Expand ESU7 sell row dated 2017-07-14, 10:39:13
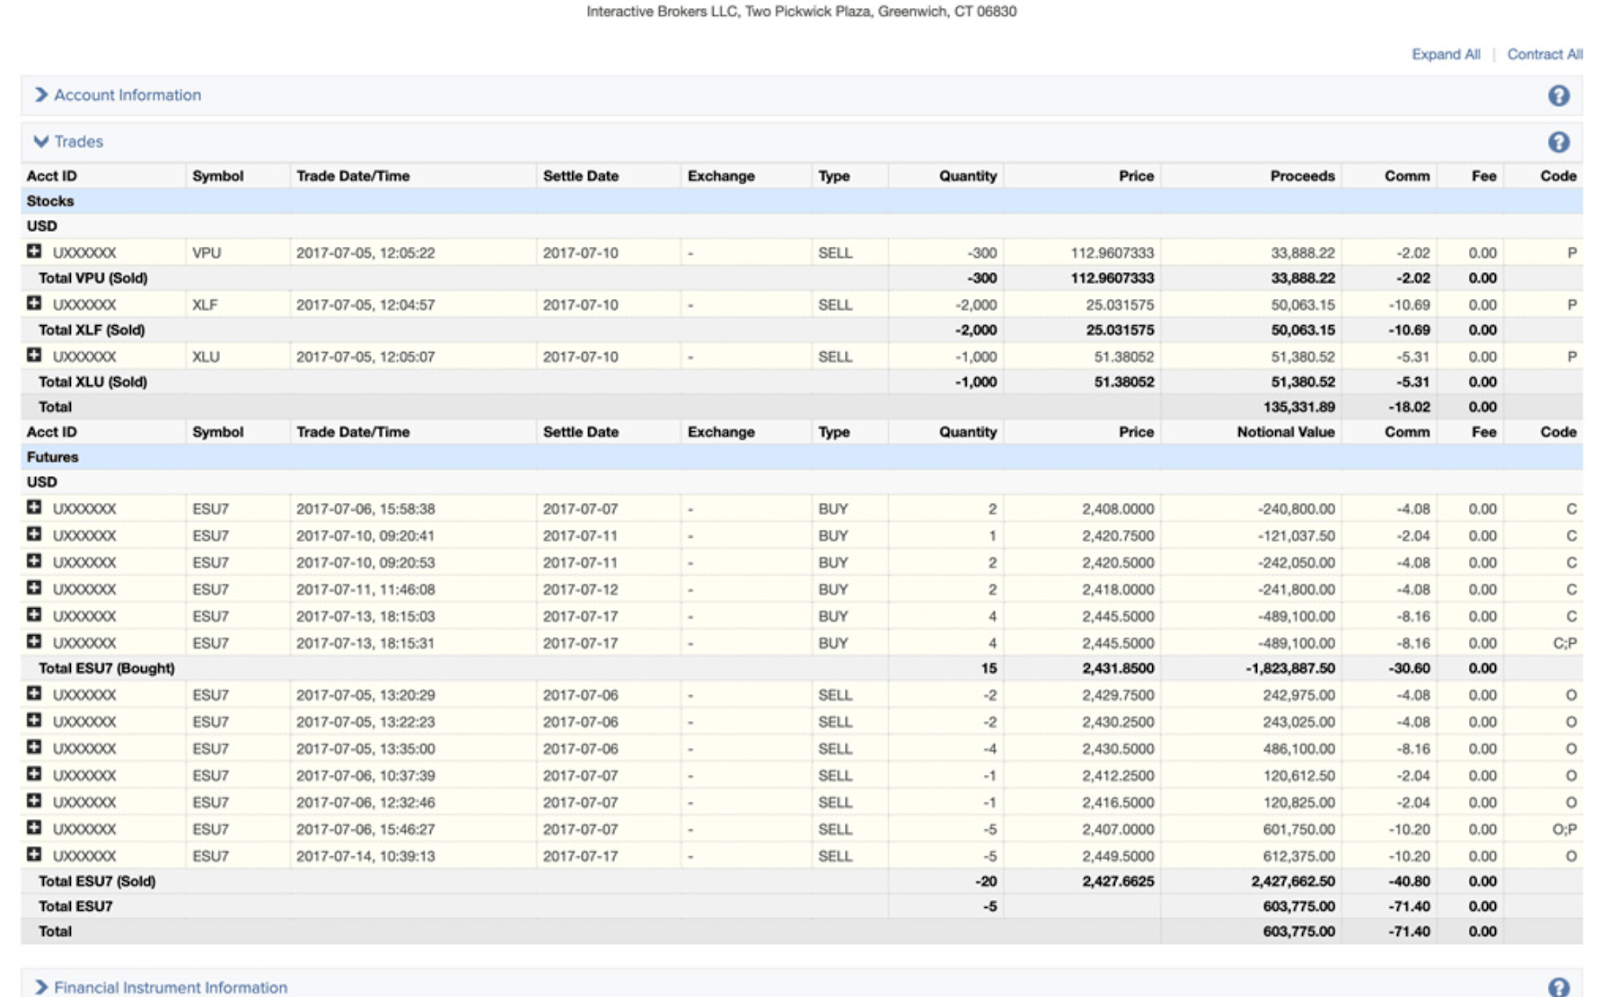This screenshot has height=997, width=1600. click(34, 855)
